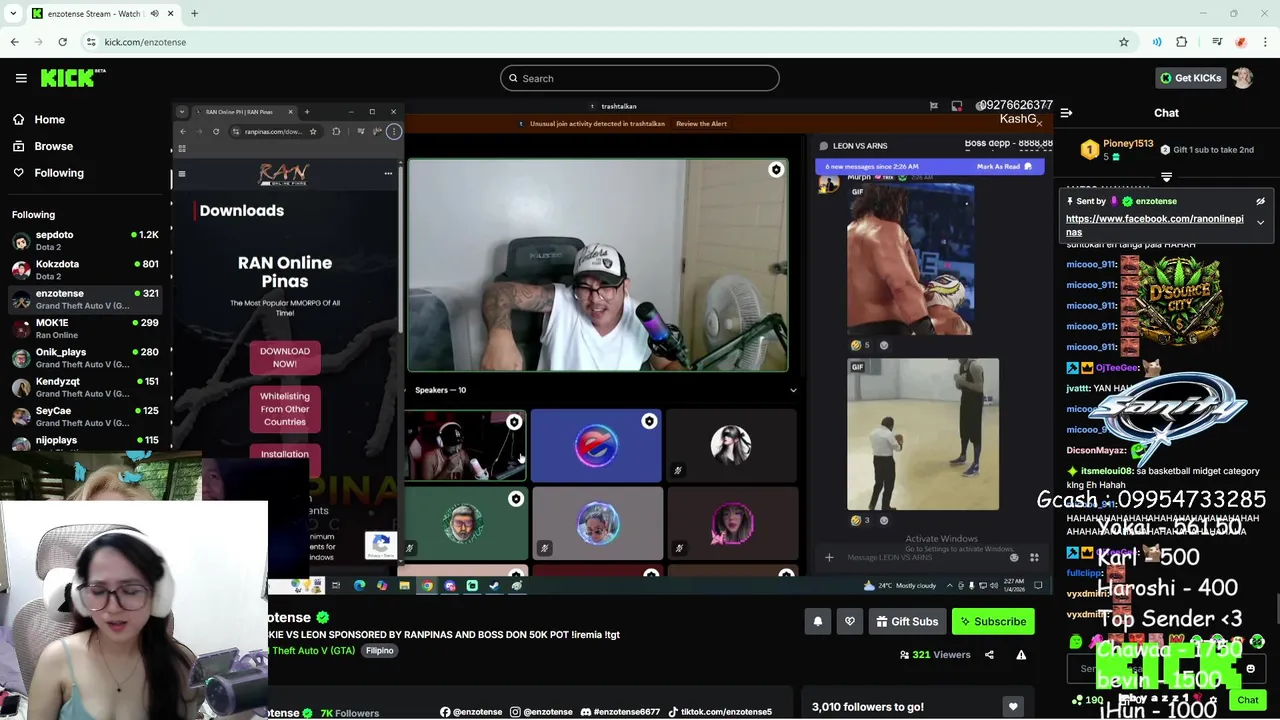1280x720 pixels.
Task: Click the kick.com/enzotense address bar
Action: [x=600, y=42]
